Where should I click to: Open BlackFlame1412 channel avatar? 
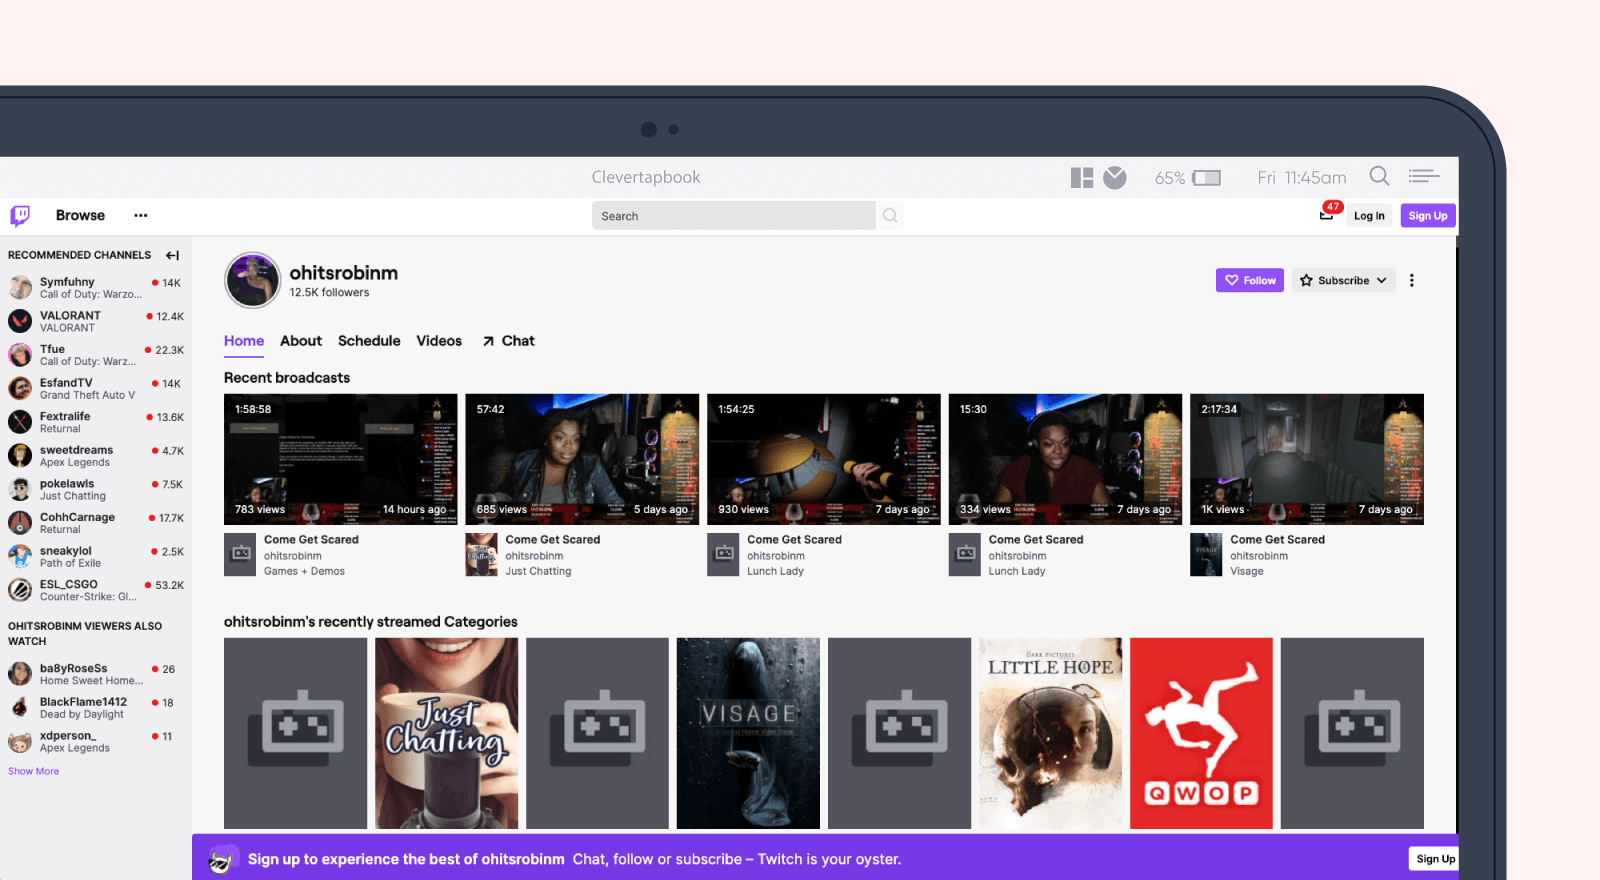point(20,708)
